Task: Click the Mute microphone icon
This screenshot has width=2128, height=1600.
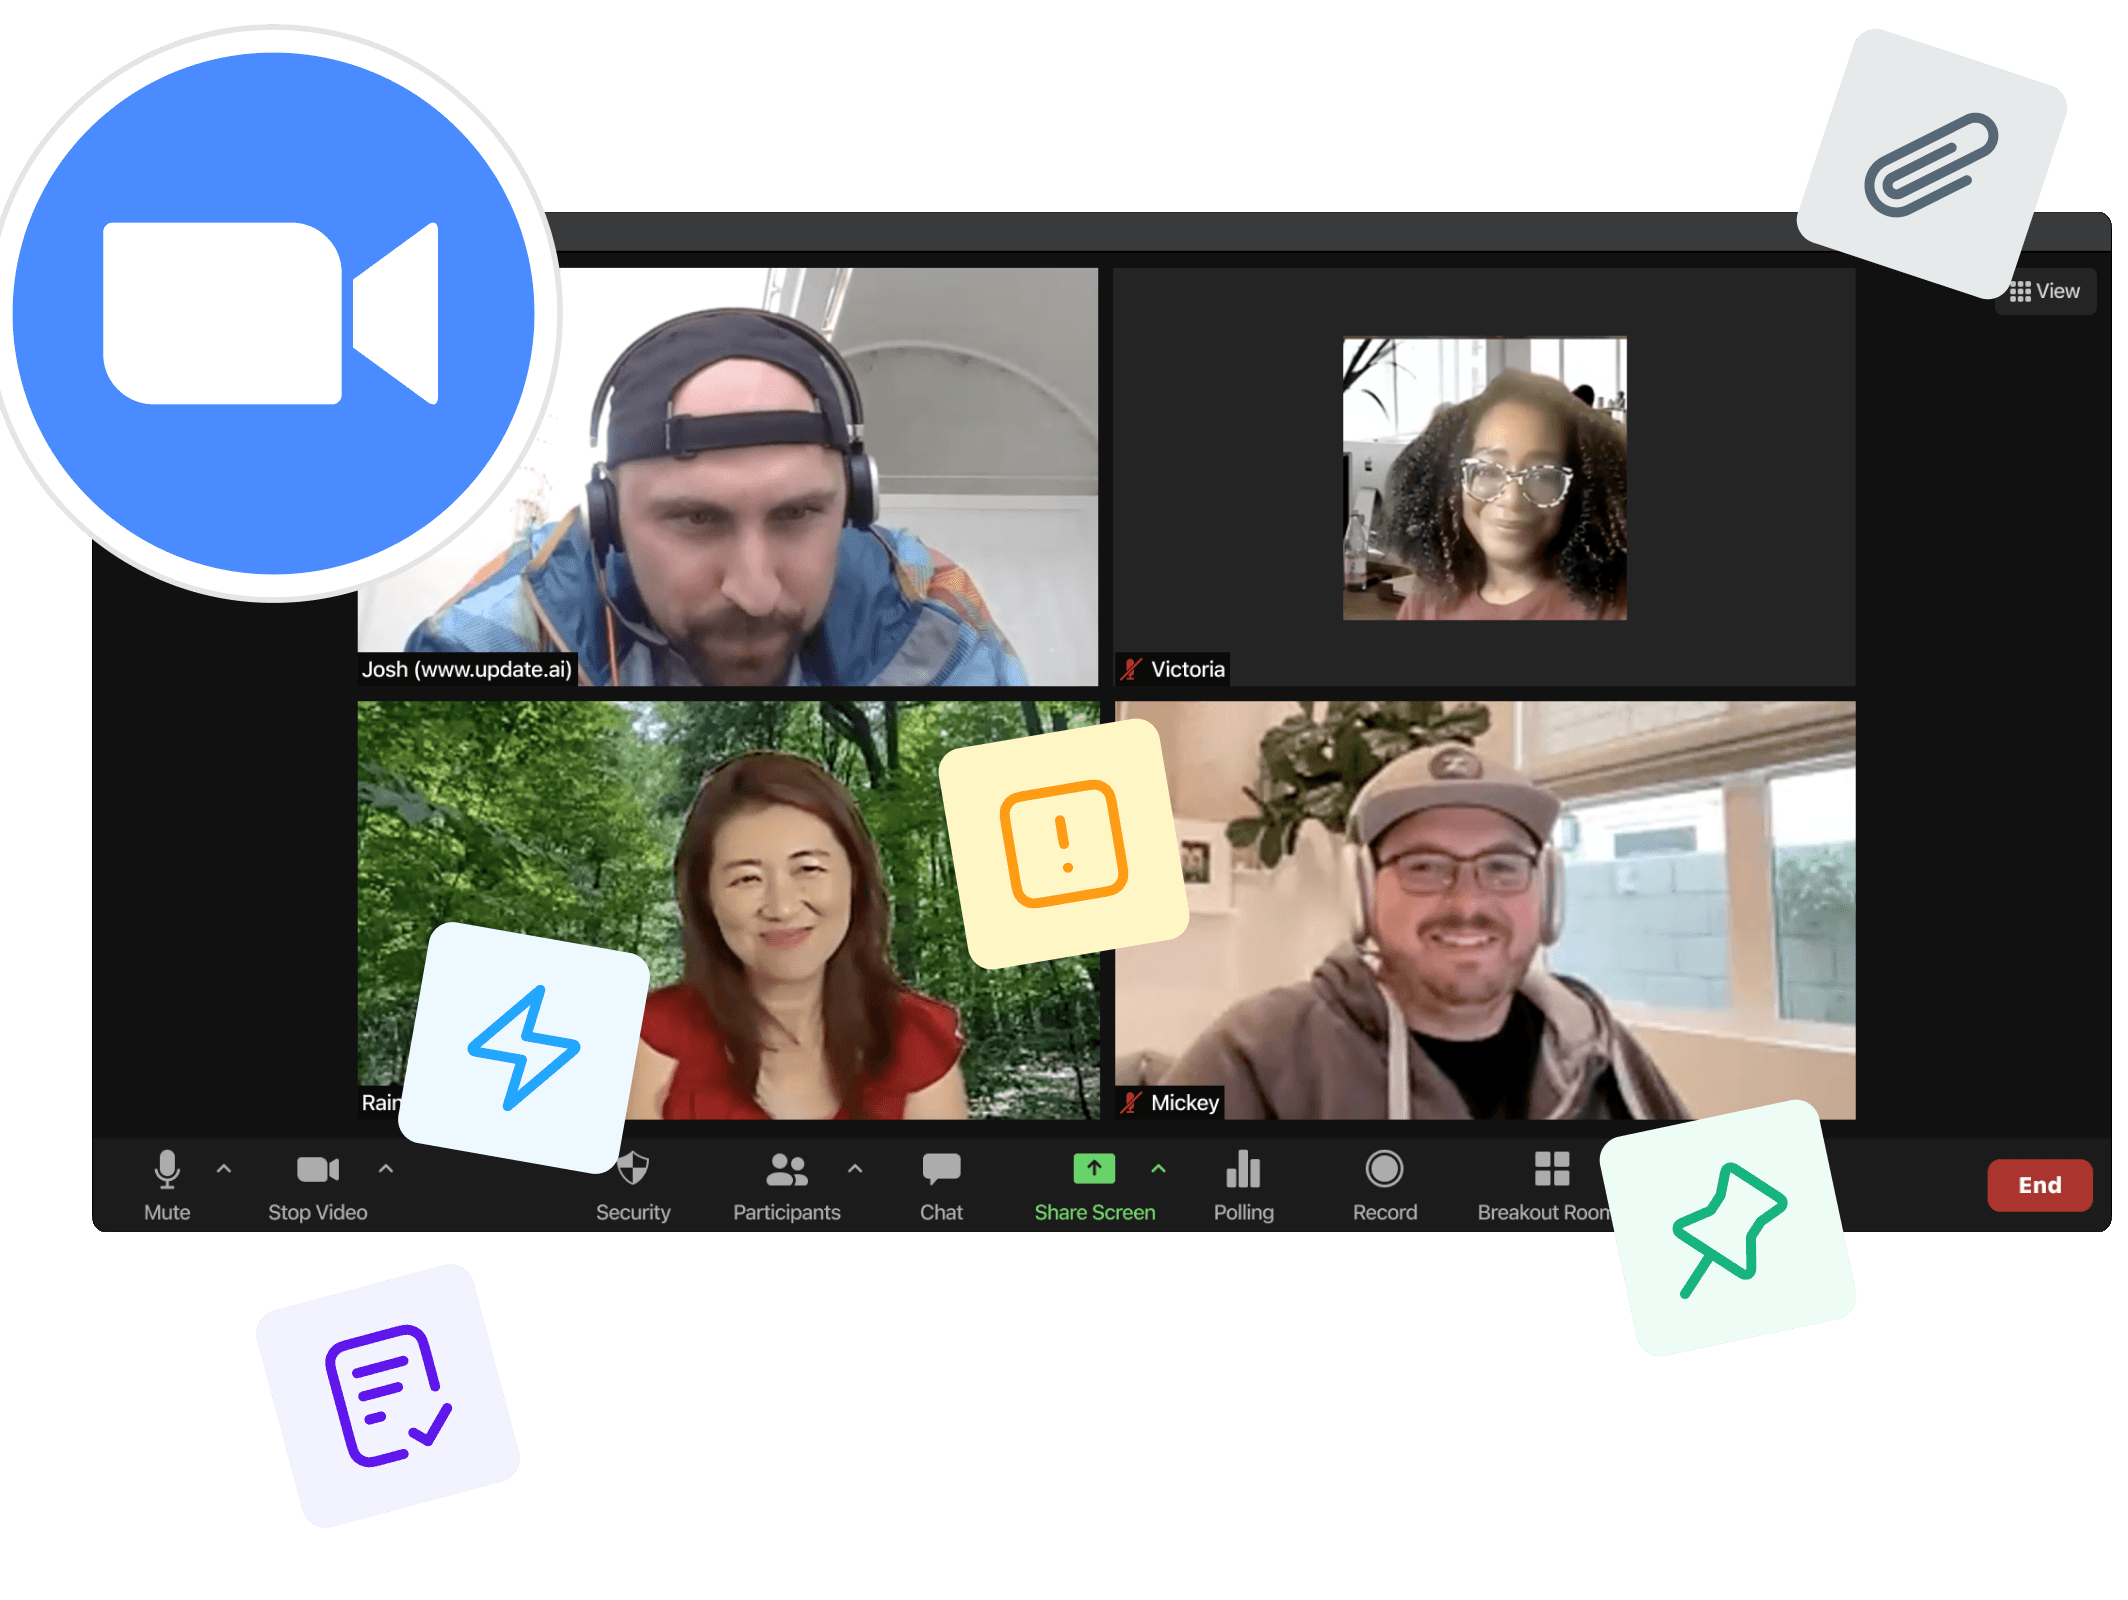Action: [x=167, y=1170]
